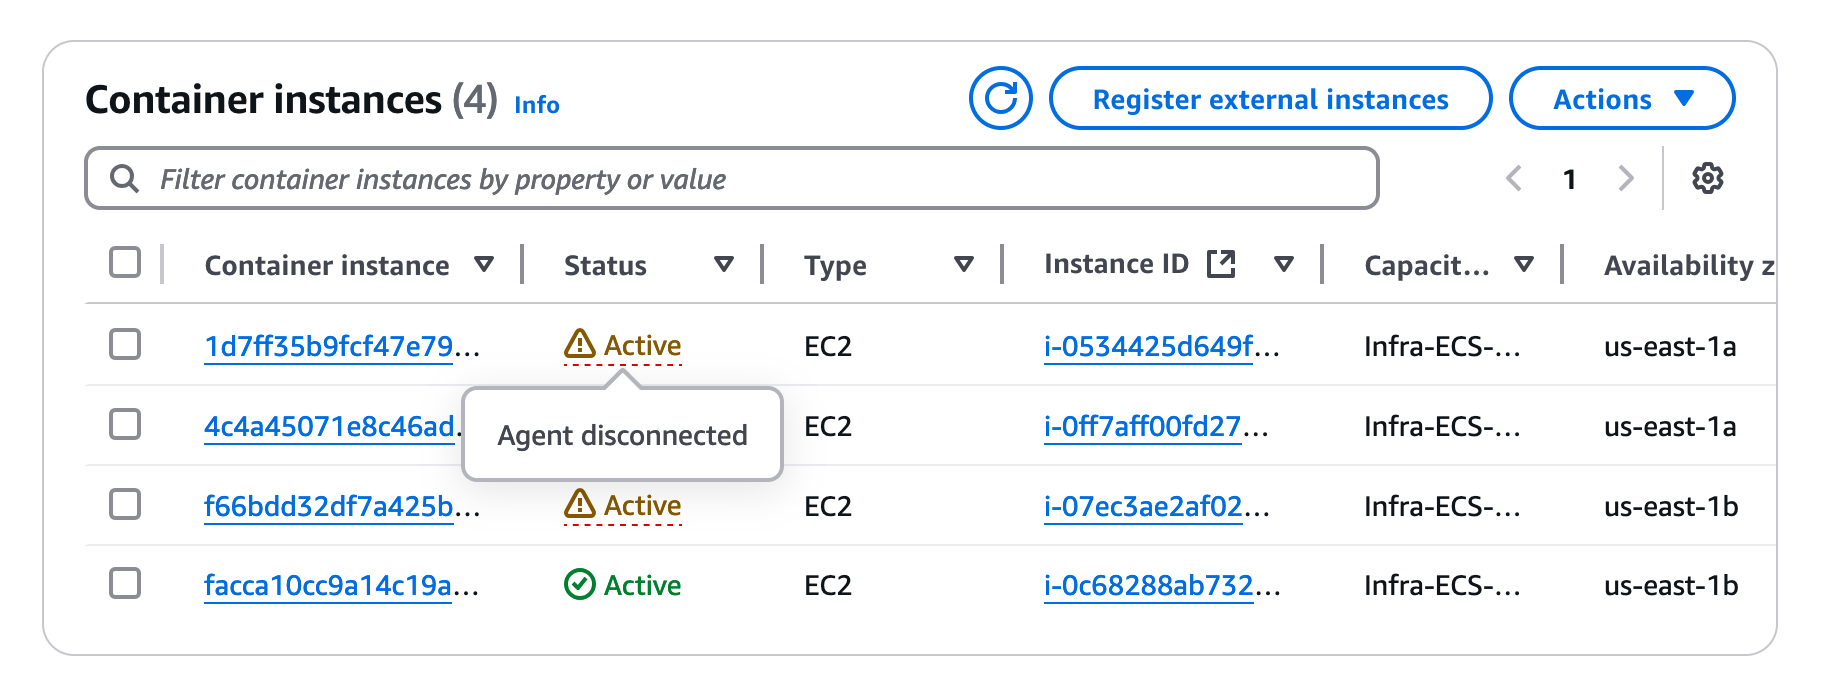Select the checkbox for instance 1d7ff35b9fcf47e79
This screenshot has width=1822, height=692.
[x=125, y=345]
